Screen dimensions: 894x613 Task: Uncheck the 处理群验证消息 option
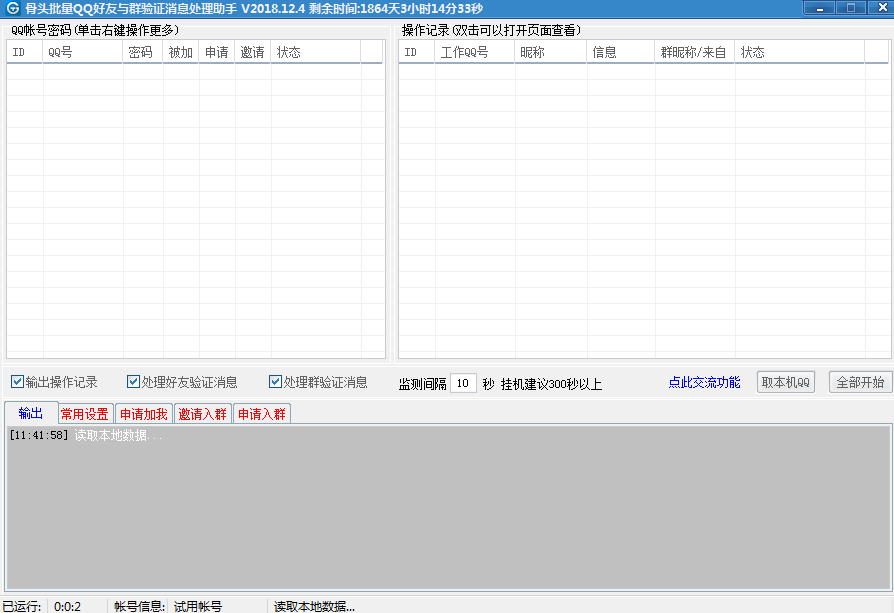tap(276, 382)
